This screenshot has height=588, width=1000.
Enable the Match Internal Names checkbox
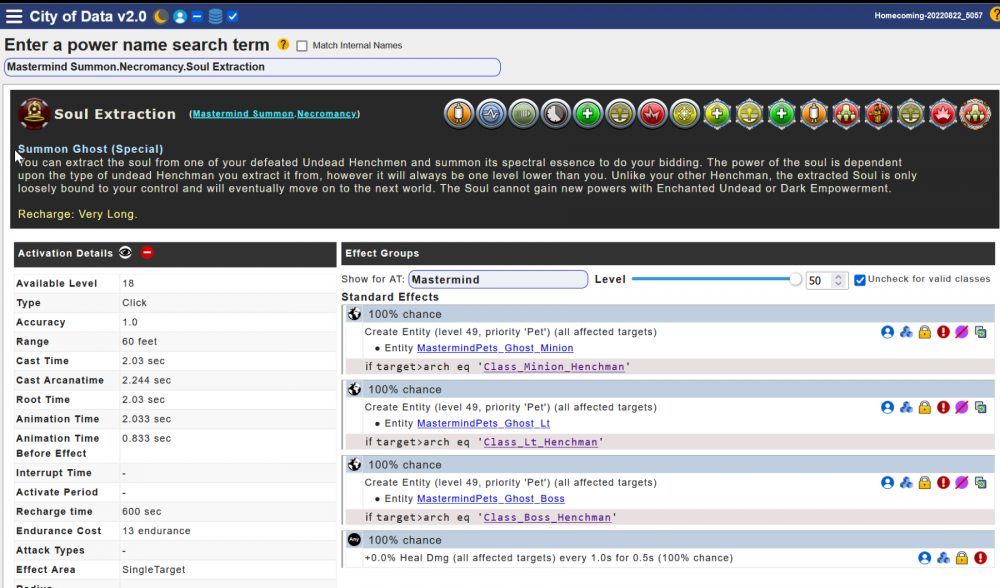(x=302, y=46)
